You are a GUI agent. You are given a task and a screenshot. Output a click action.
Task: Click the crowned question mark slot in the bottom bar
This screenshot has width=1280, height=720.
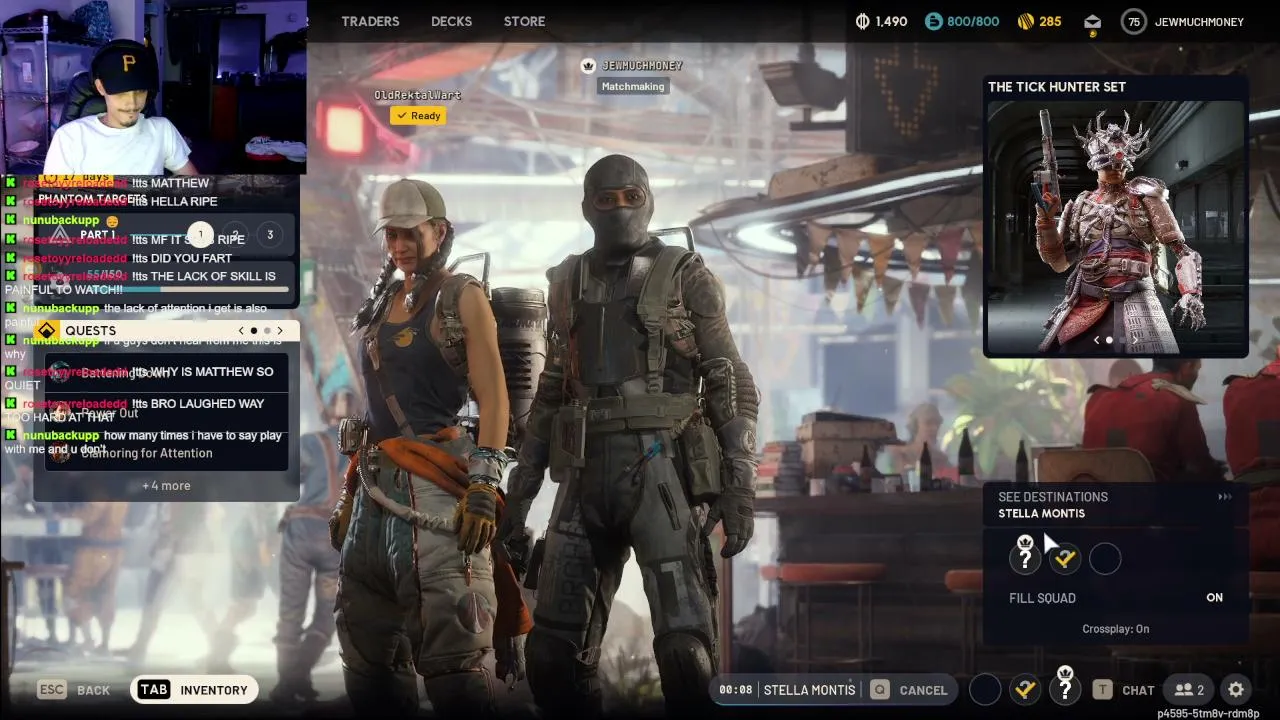tap(1065, 686)
